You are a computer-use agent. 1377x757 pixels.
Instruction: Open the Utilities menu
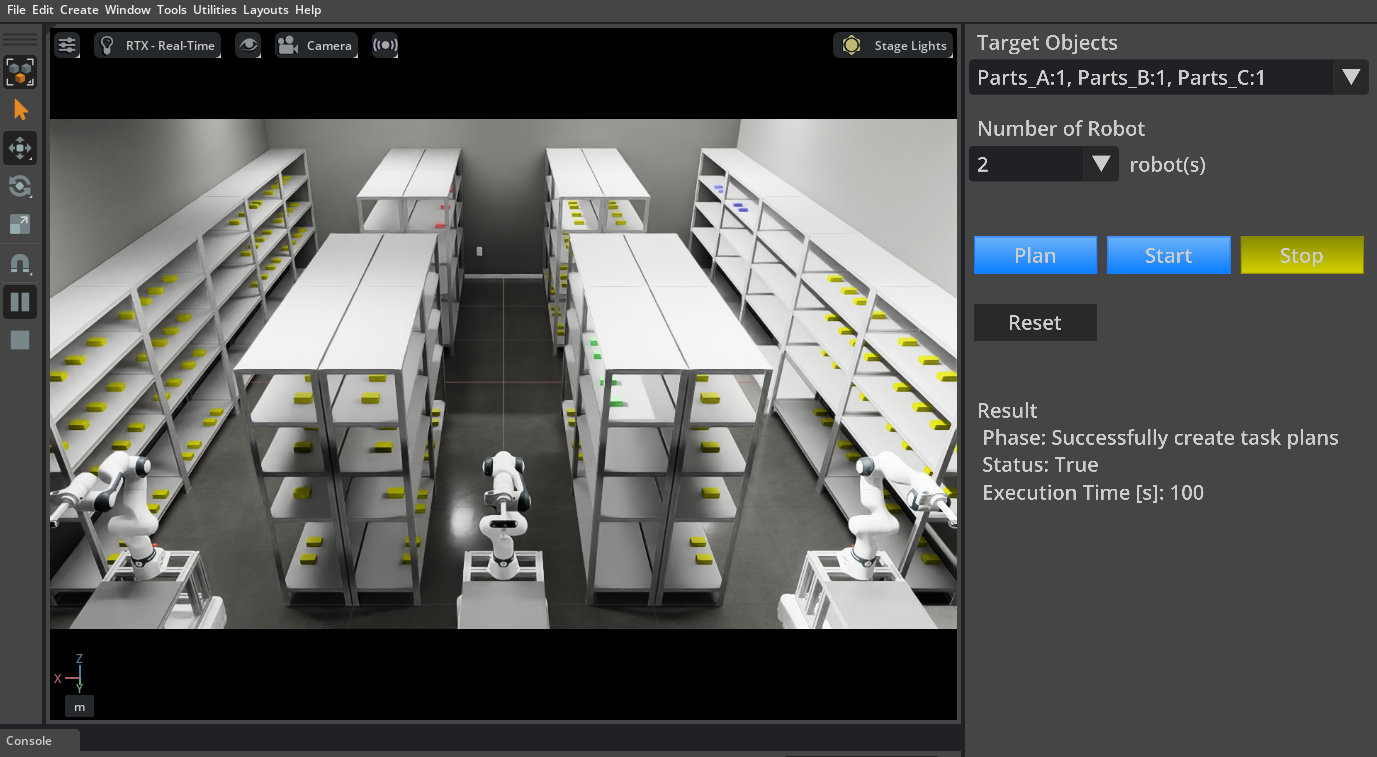pyautogui.click(x=214, y=10)
